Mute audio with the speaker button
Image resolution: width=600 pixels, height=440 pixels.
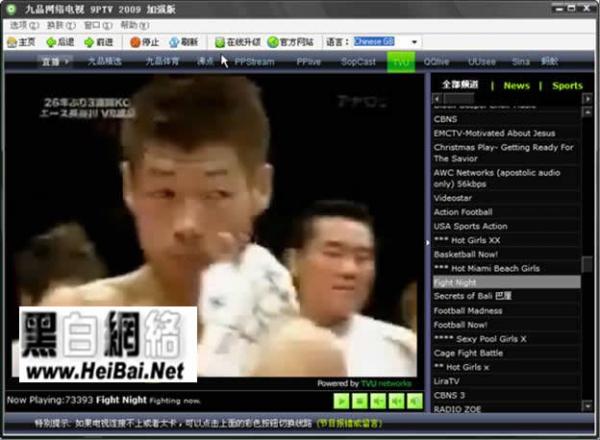tap(415, 401)
